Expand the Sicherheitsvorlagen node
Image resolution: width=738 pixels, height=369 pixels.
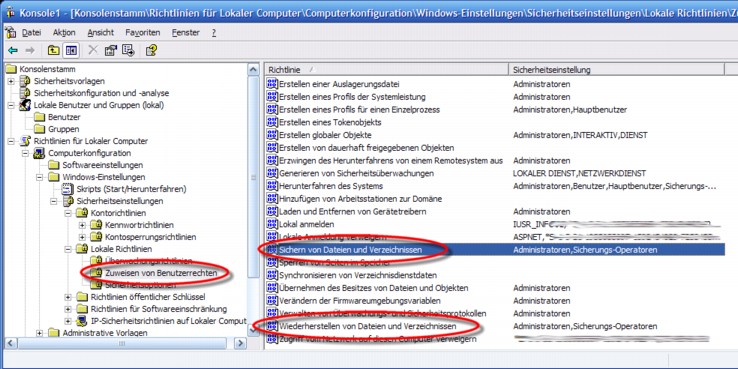[x=11, y=81]
